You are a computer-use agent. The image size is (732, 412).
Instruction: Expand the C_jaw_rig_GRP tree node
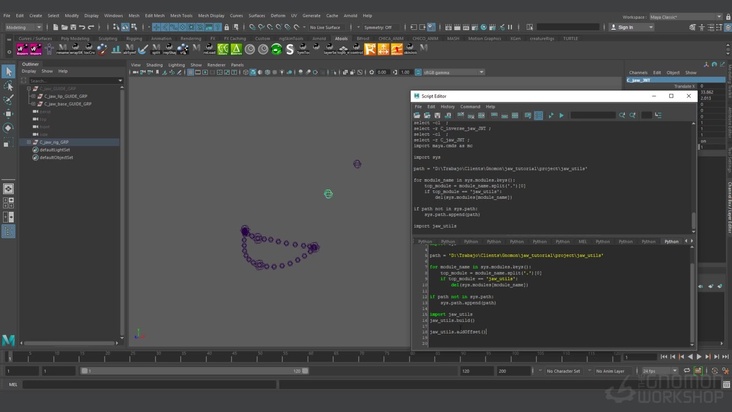(27, 142)
